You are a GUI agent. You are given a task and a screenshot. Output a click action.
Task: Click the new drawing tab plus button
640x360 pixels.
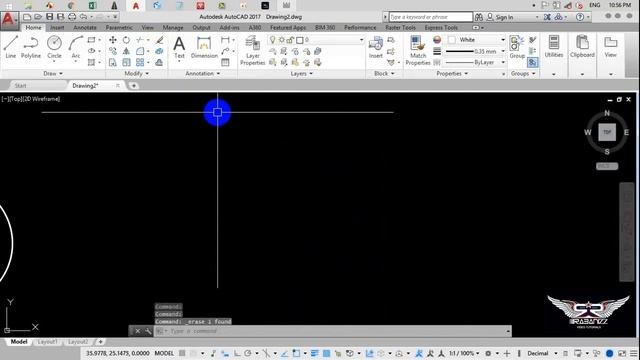point(133,86)
